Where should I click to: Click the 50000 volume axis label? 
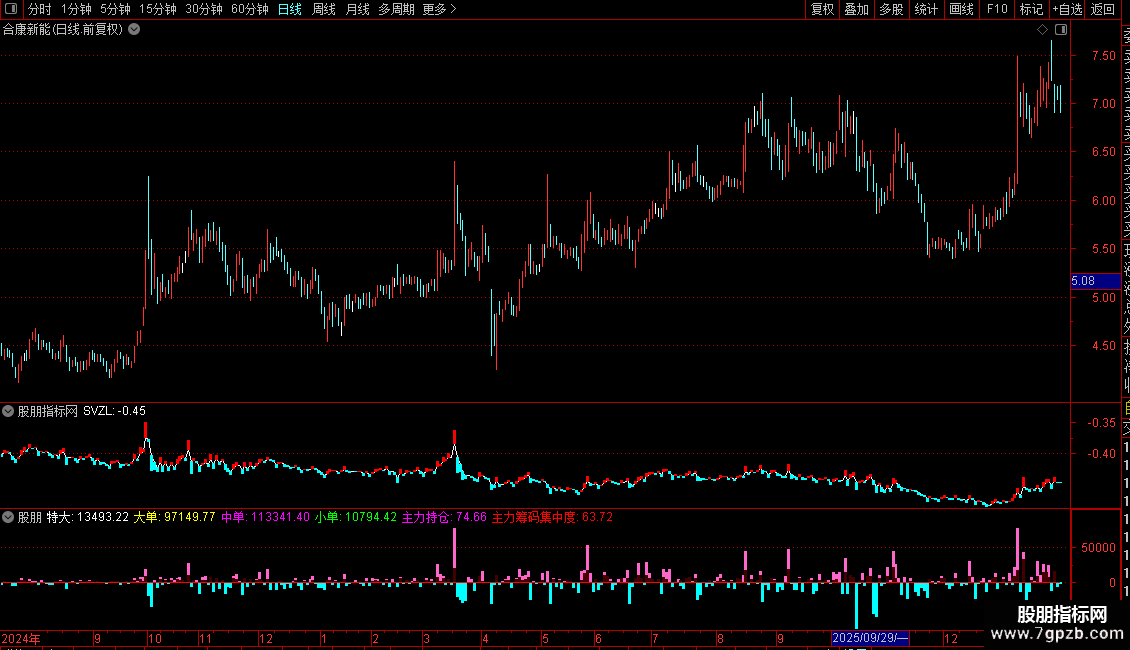point(1098,548)
